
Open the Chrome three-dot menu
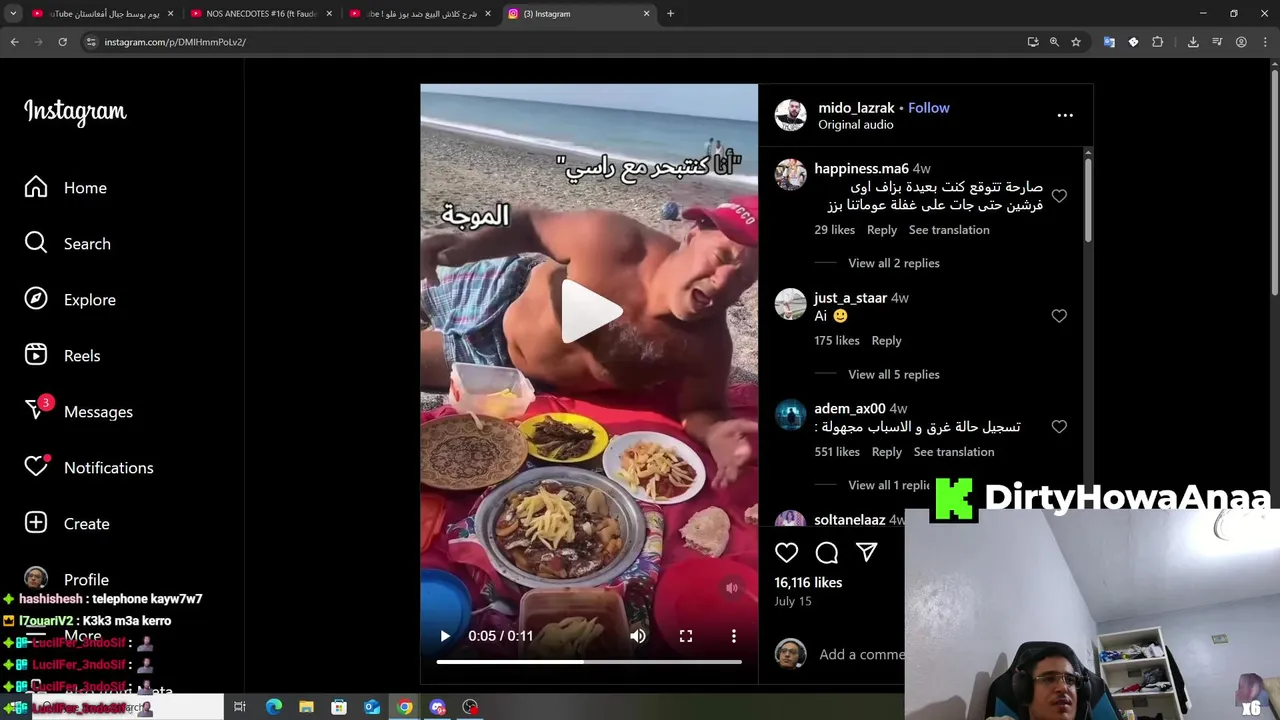tap(1265, 42)
